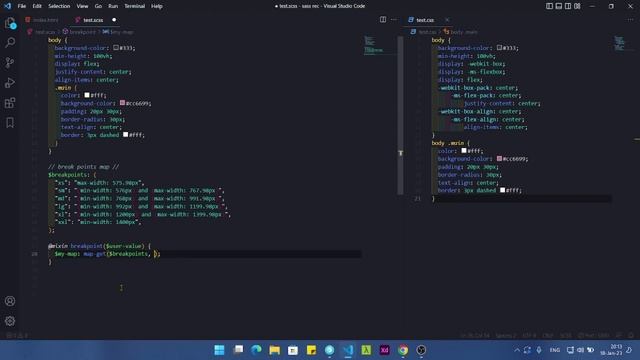Open more actions for right editor group

[631, 20]
